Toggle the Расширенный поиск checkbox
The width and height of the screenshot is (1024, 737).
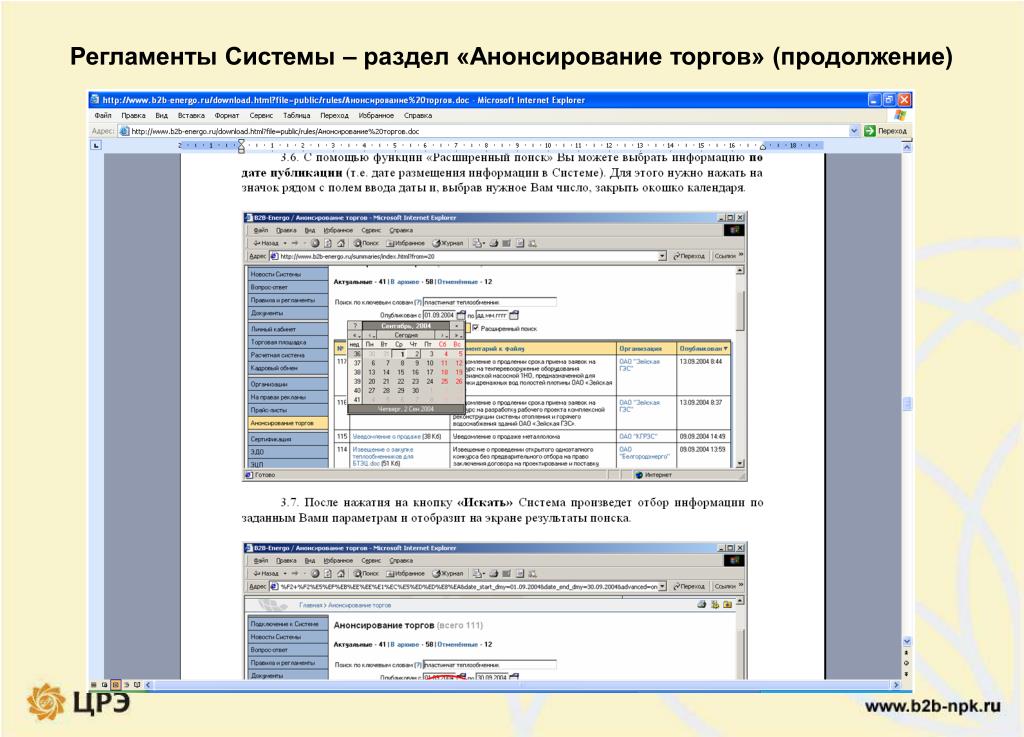475,328
